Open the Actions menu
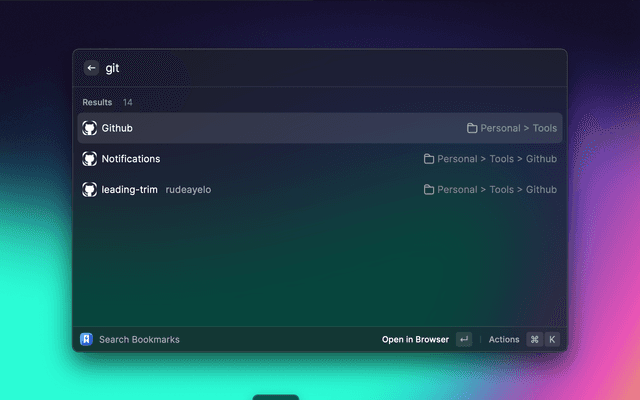 pos(504,339)
